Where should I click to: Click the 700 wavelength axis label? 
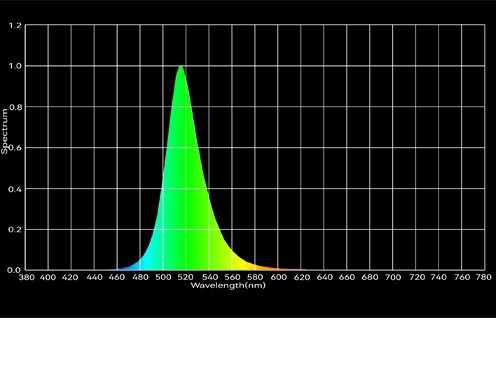click(393, 277)
